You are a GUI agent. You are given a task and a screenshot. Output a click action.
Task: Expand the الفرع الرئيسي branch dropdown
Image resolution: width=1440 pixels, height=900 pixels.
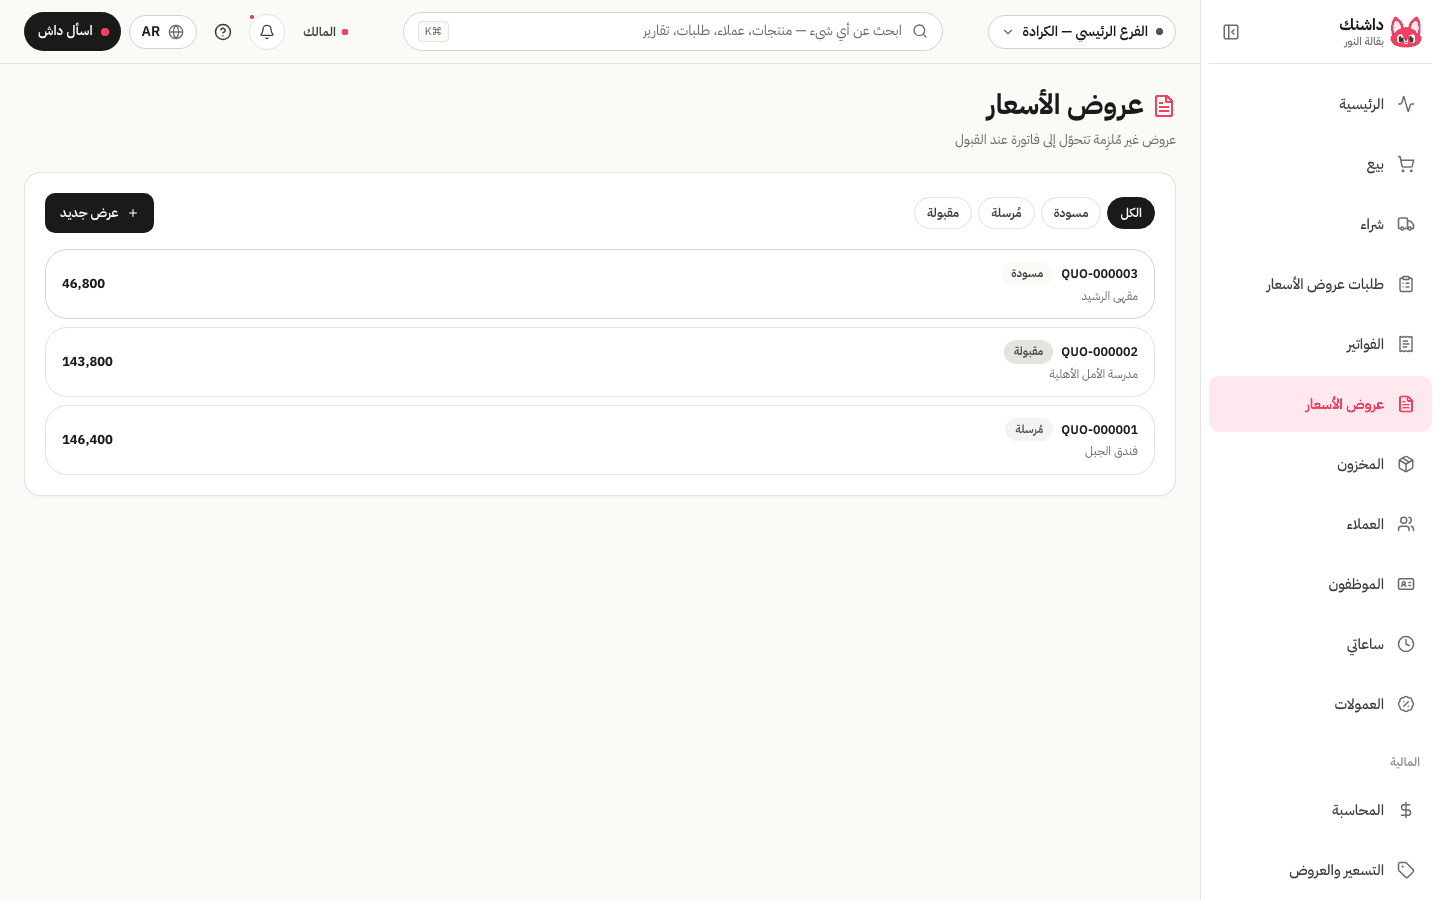[x=1082, y=32]
